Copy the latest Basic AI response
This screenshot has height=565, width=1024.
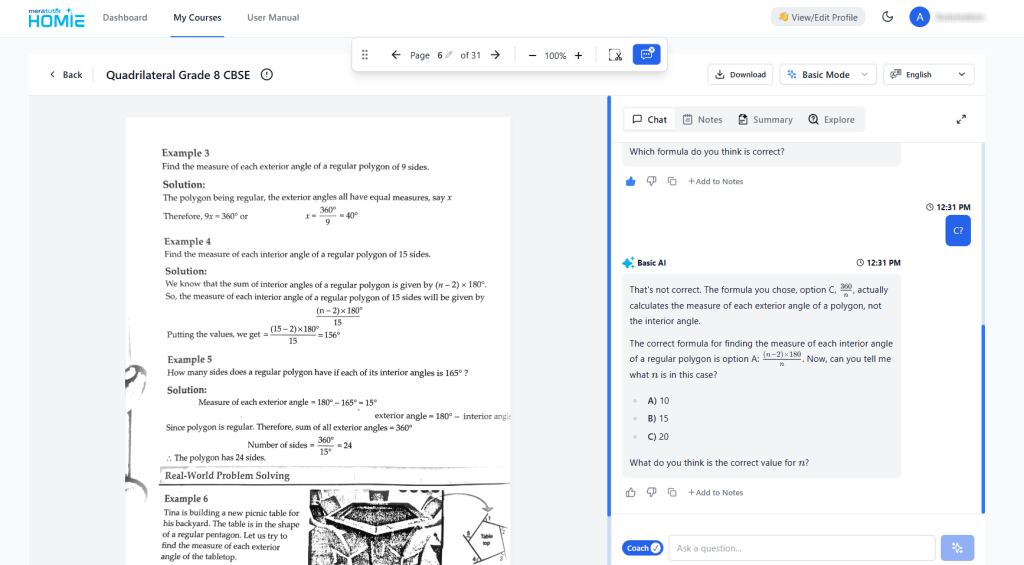tap(672, 492)
